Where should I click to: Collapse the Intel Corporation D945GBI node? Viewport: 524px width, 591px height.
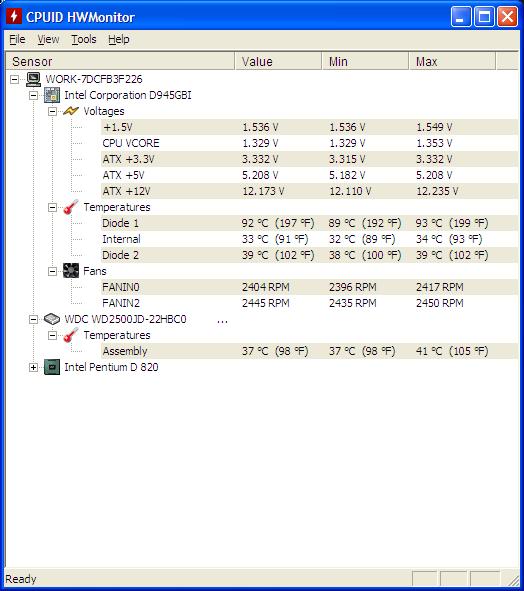point(34,95)
